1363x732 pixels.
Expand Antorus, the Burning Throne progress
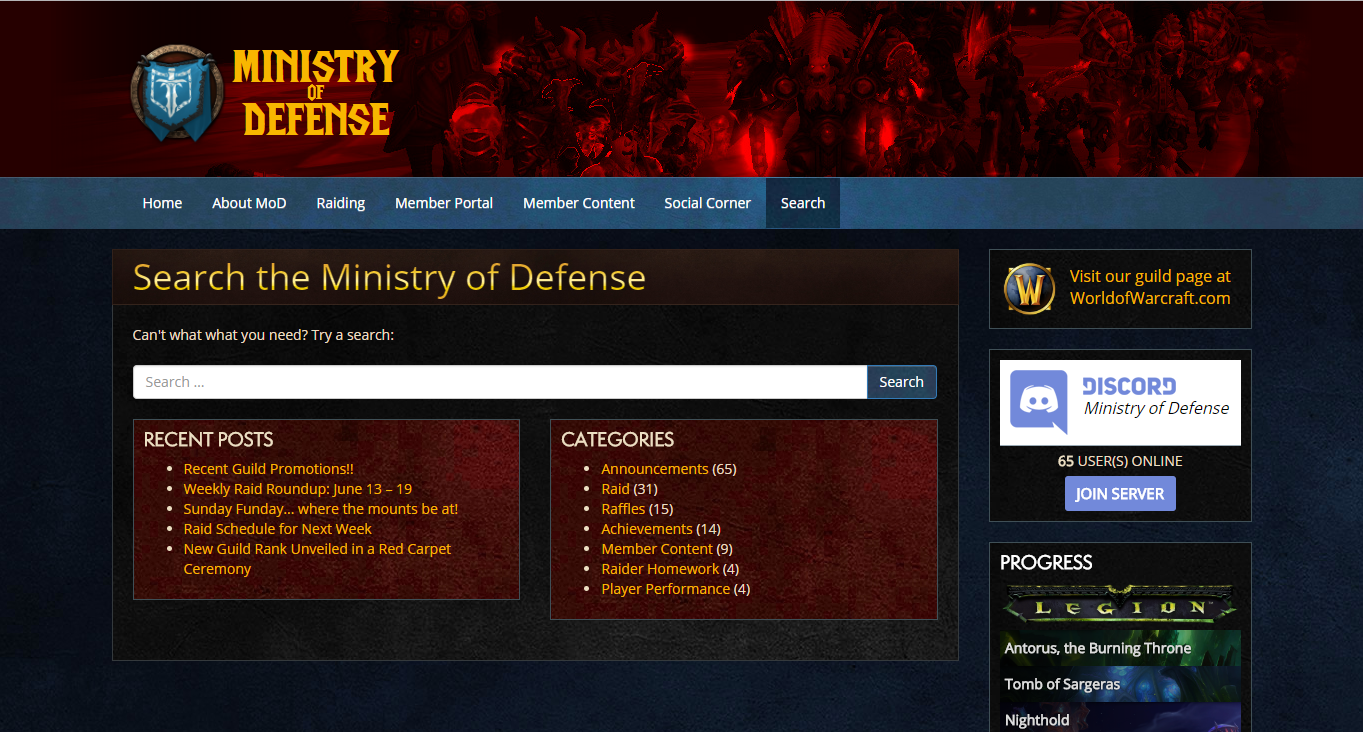pyautogui.click(x=1120, y=648)
